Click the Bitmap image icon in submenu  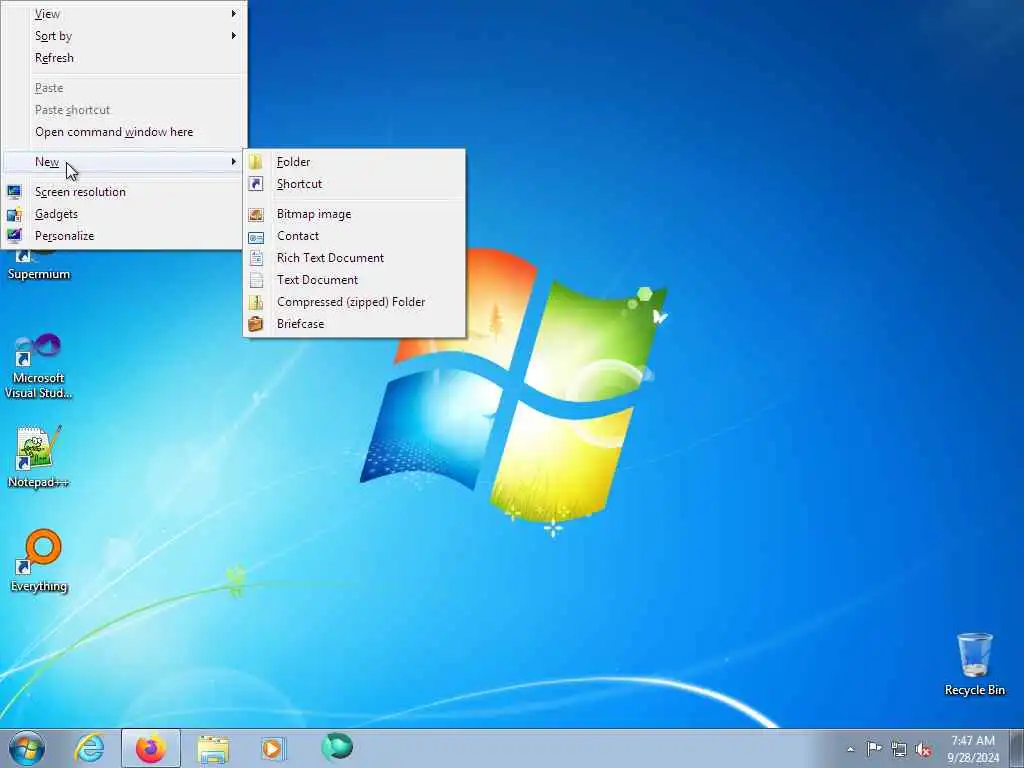point(256,214)
